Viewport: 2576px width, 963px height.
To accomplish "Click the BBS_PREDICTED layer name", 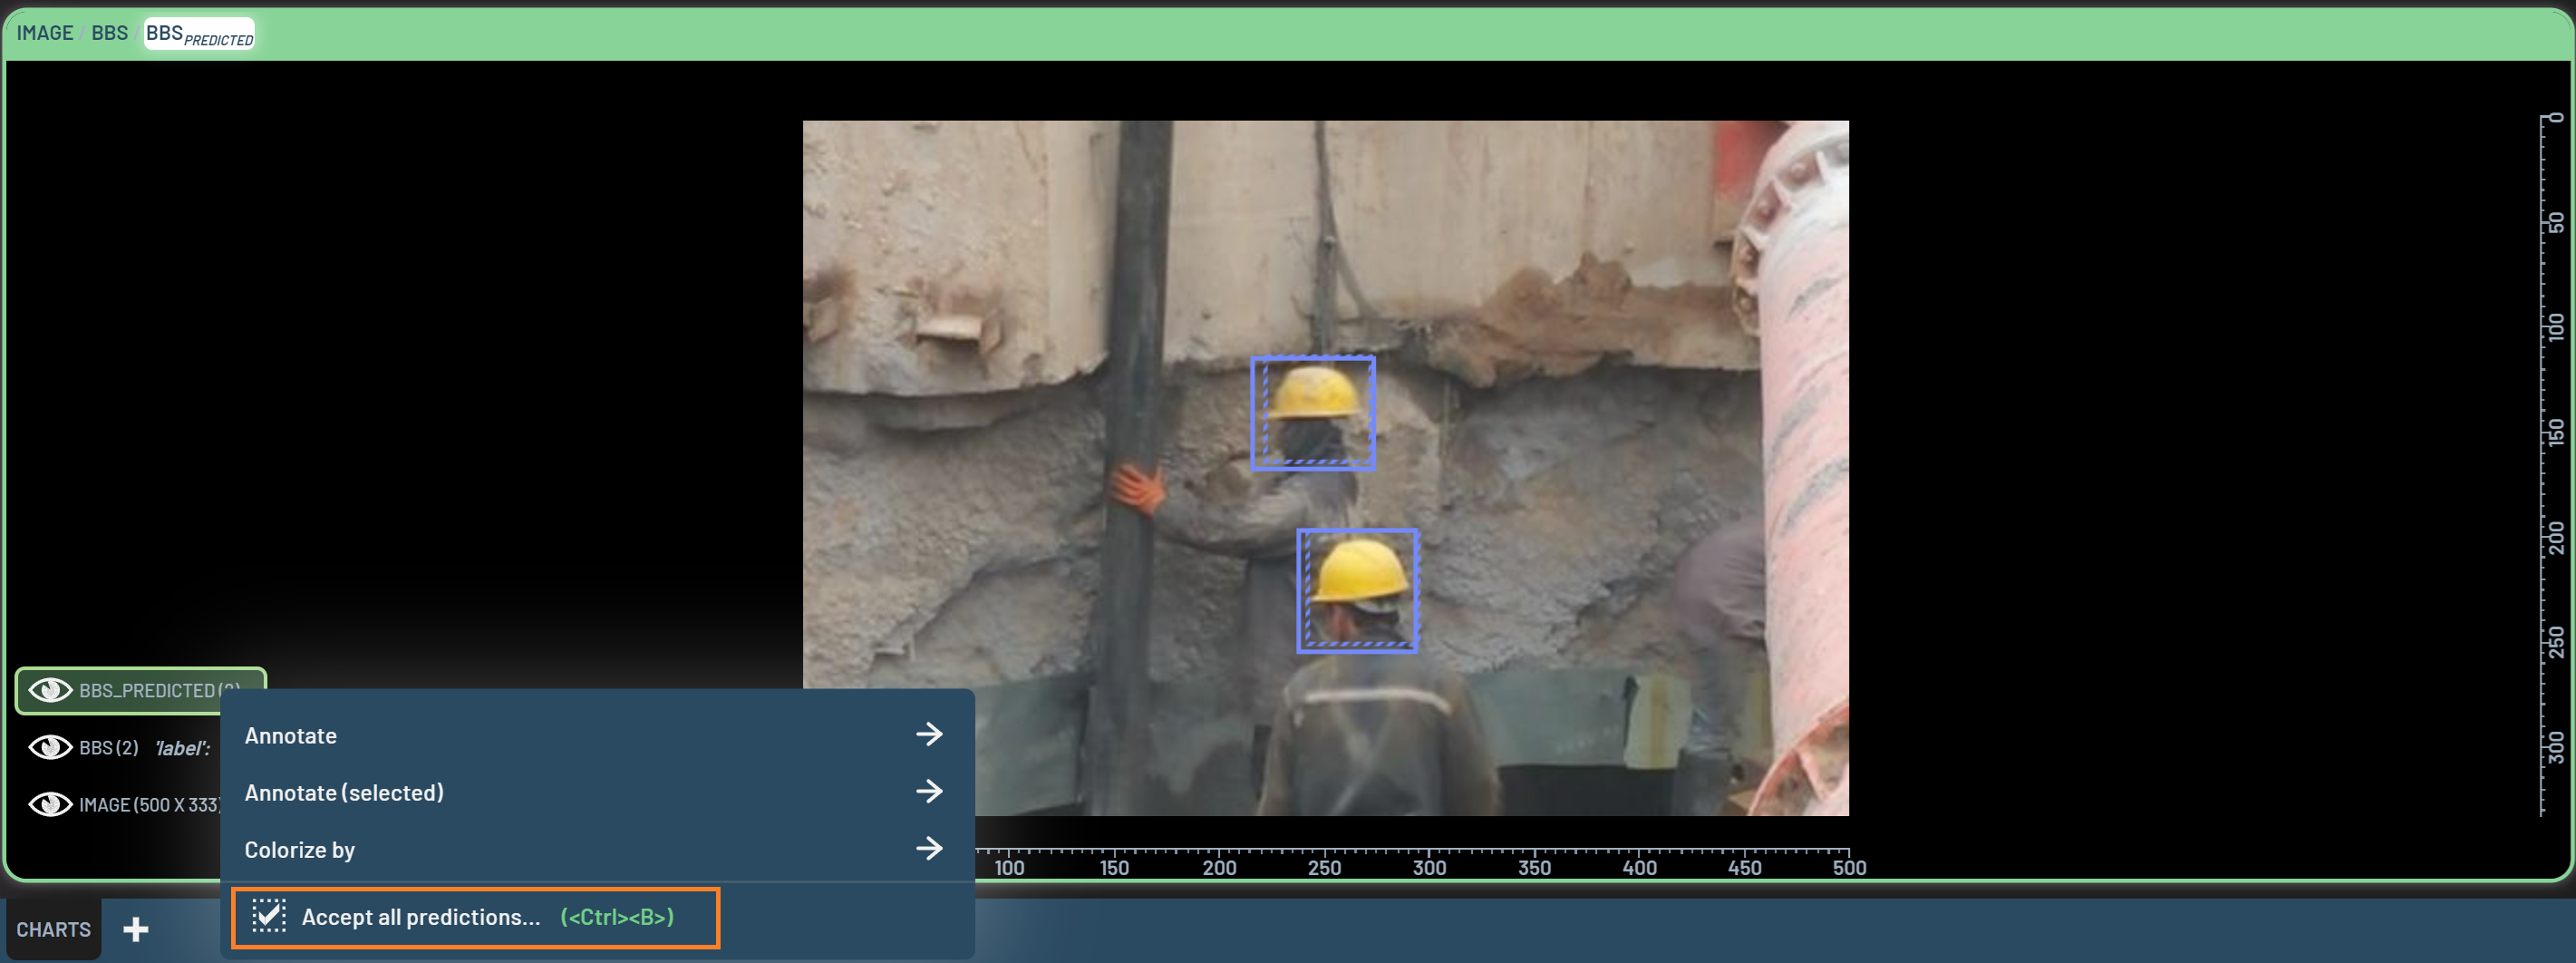I will pos(148,690).
